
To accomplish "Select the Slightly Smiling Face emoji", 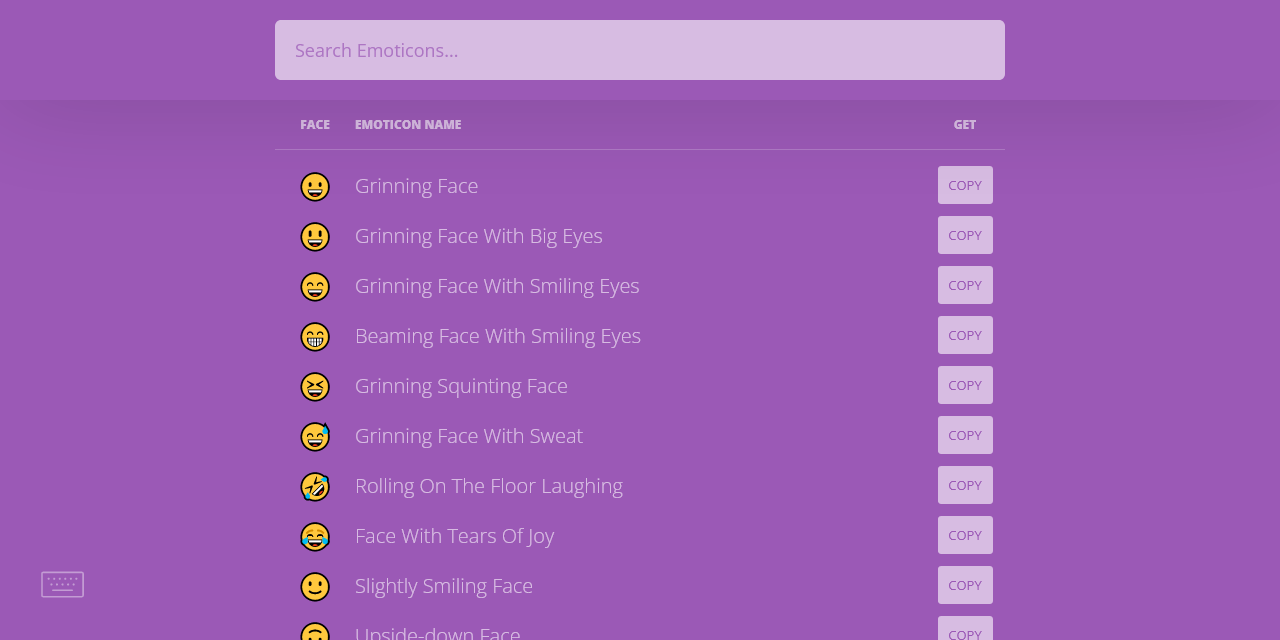I will pos(315,586).
